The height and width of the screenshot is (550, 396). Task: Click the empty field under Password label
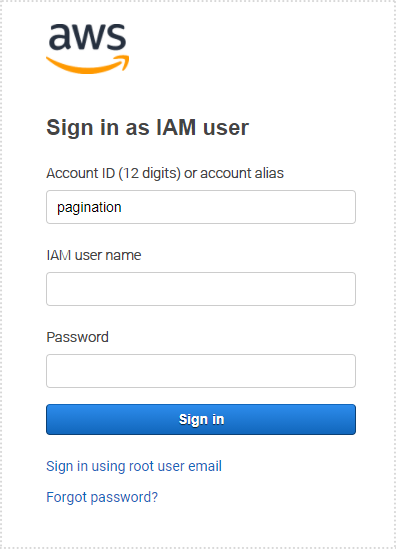201,371
